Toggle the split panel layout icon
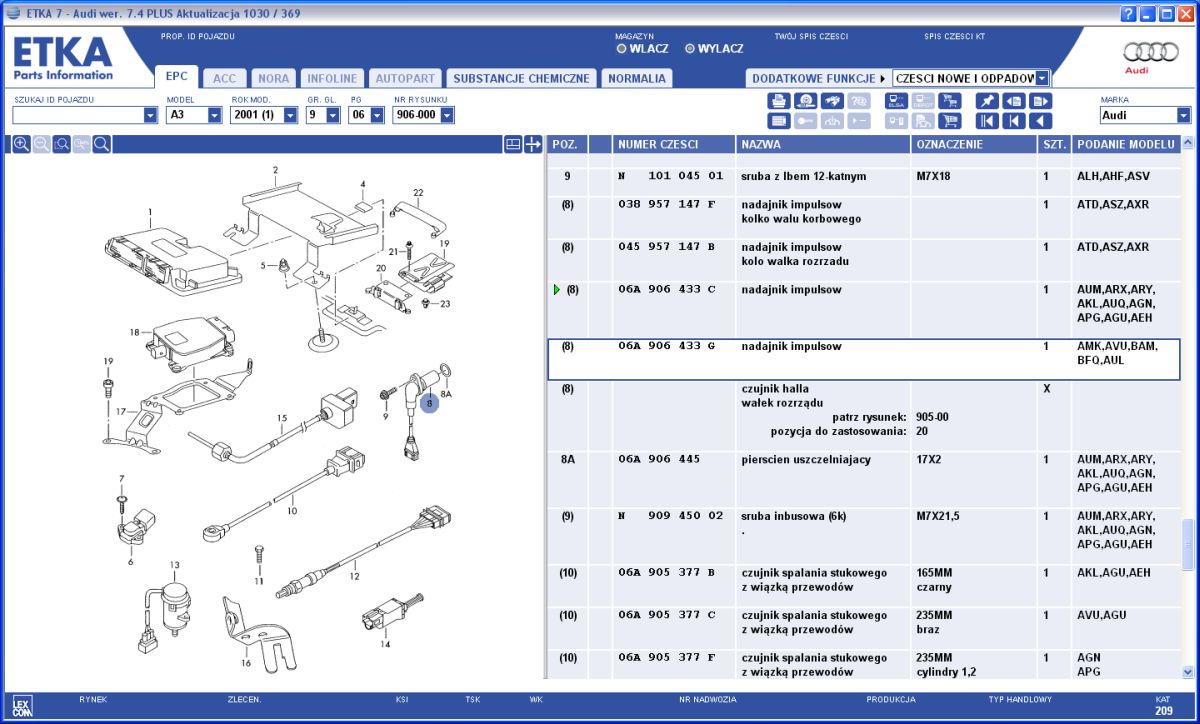This screenshot has width=1200, height=724. 512,144
